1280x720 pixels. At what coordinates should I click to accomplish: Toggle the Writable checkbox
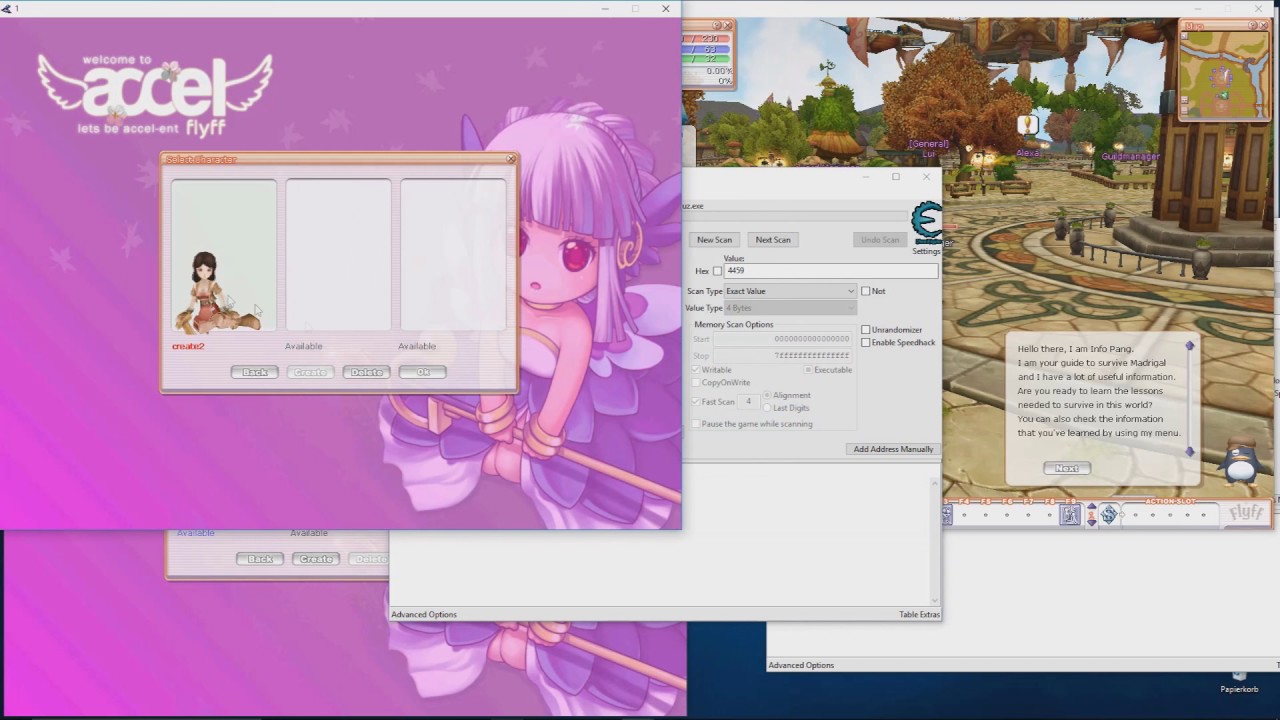(x=697, y=370)
